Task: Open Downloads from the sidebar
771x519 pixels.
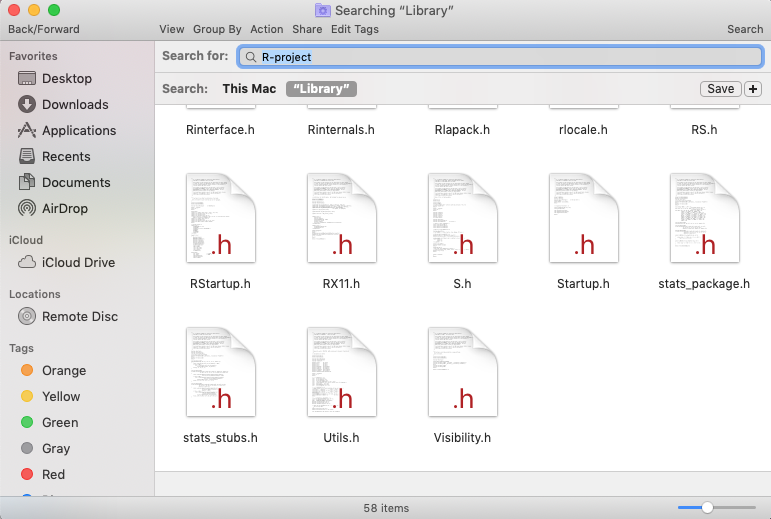Action: (74, 104)
